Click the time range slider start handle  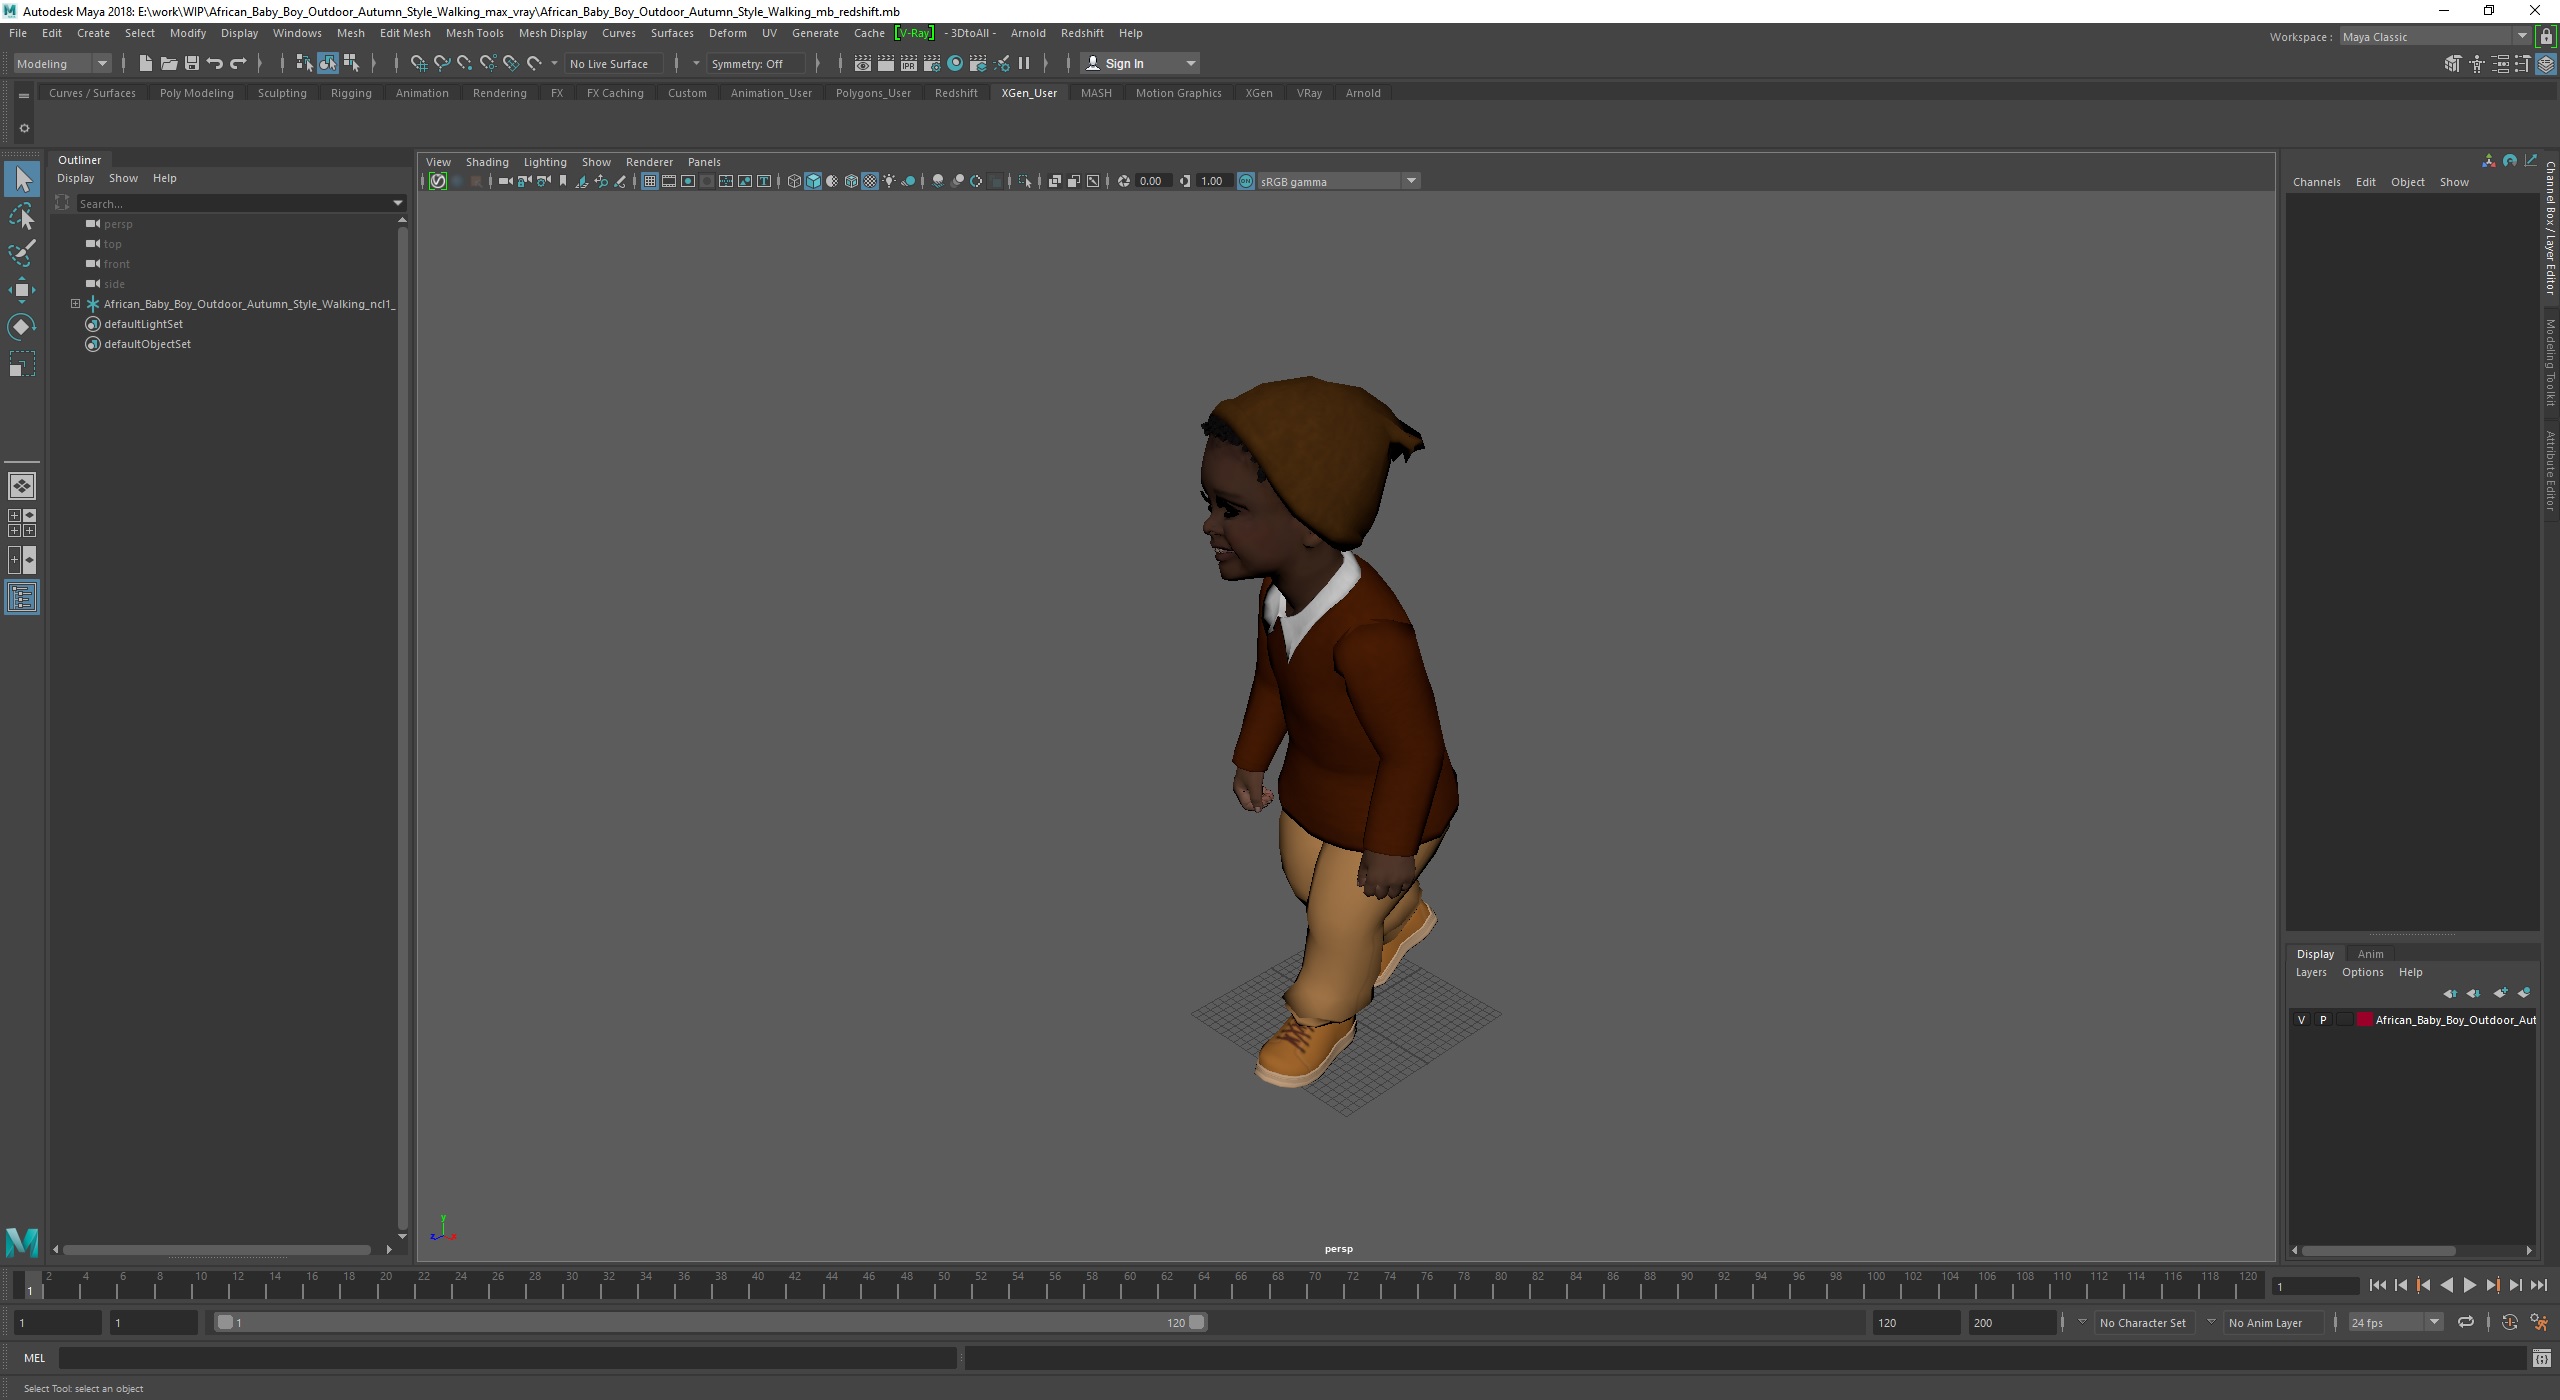(x=225, y=1322)
